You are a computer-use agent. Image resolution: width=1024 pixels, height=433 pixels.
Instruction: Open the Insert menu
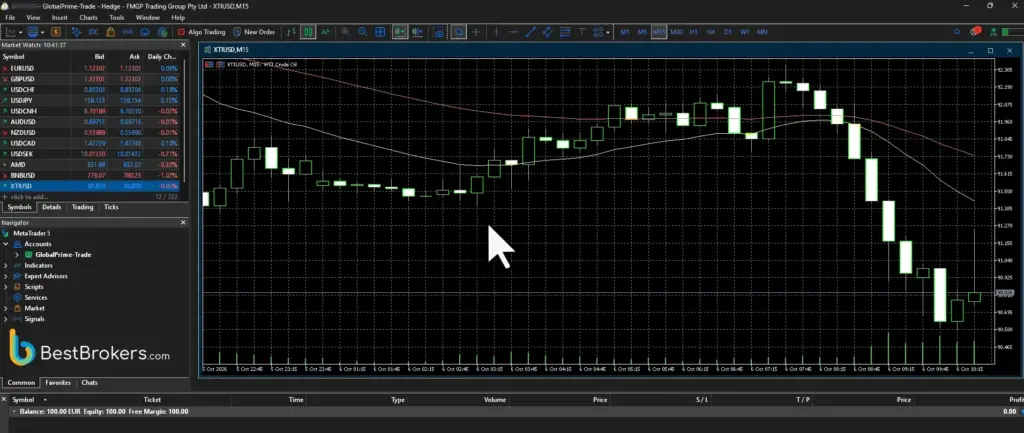(59, 18)
